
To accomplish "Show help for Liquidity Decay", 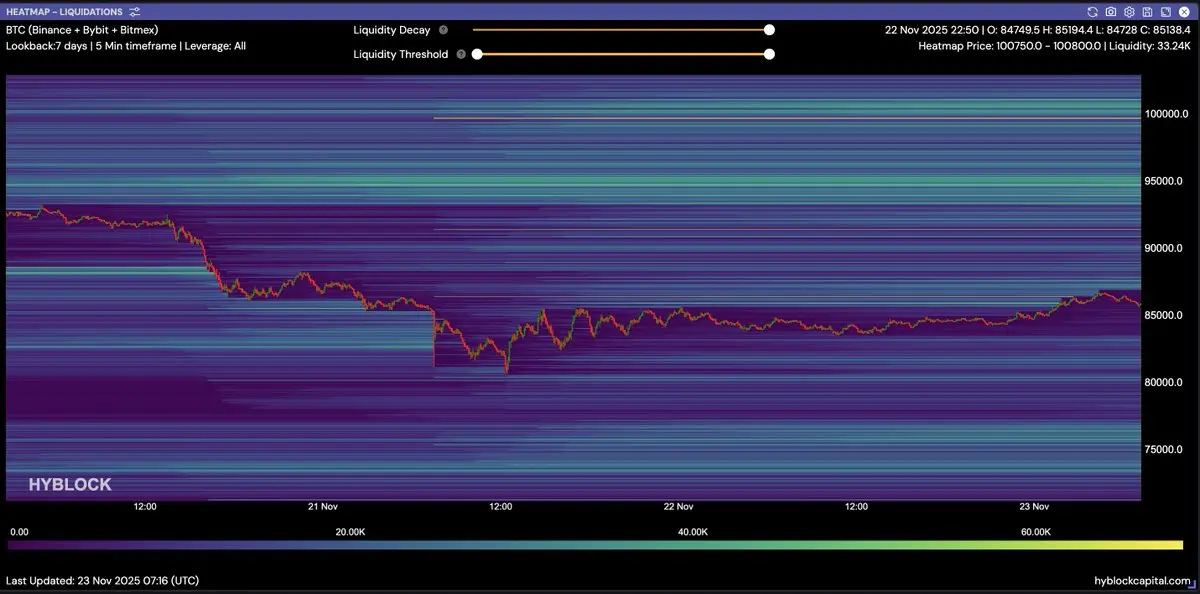I will (x=443, y=30).
